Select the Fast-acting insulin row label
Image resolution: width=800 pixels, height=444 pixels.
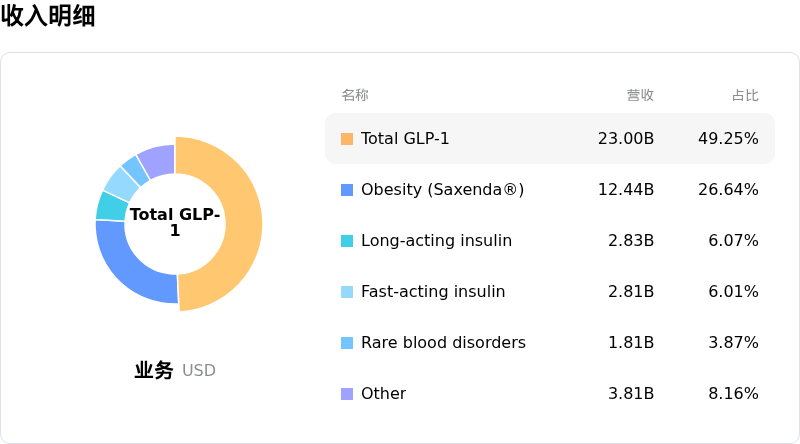coord(433,292)
